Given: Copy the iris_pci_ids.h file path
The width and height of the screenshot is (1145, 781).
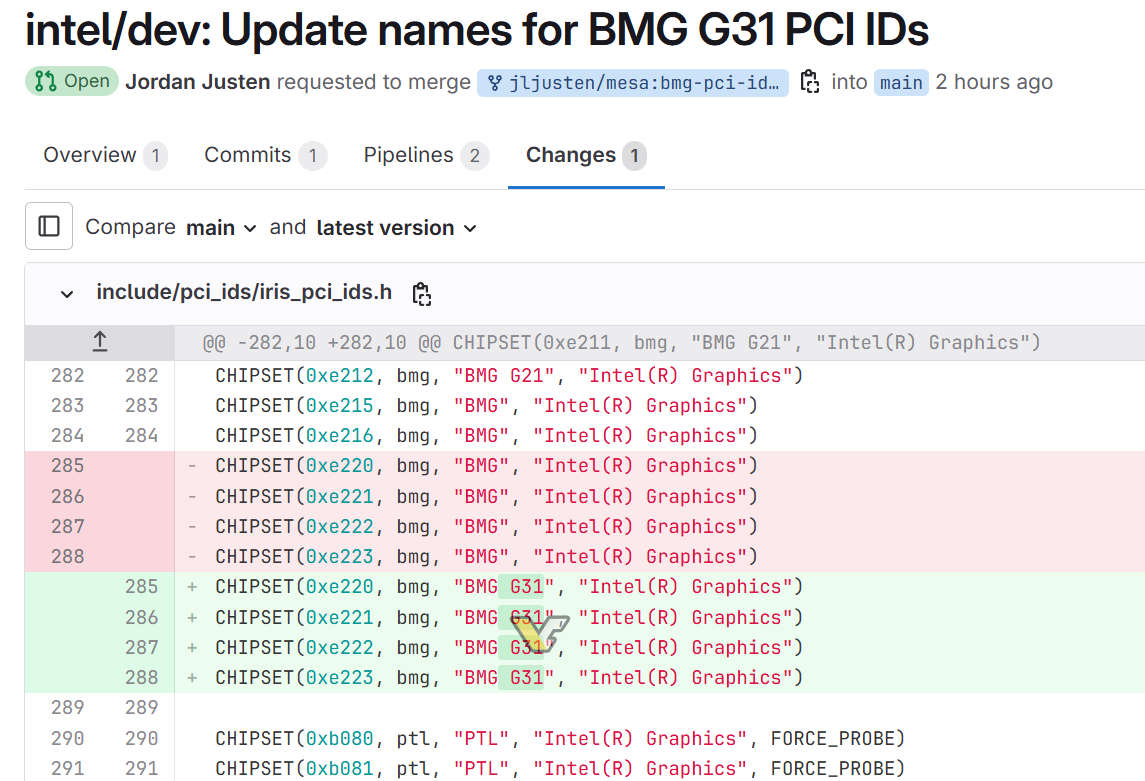Looking at the screenshot, I should point(421,294).
